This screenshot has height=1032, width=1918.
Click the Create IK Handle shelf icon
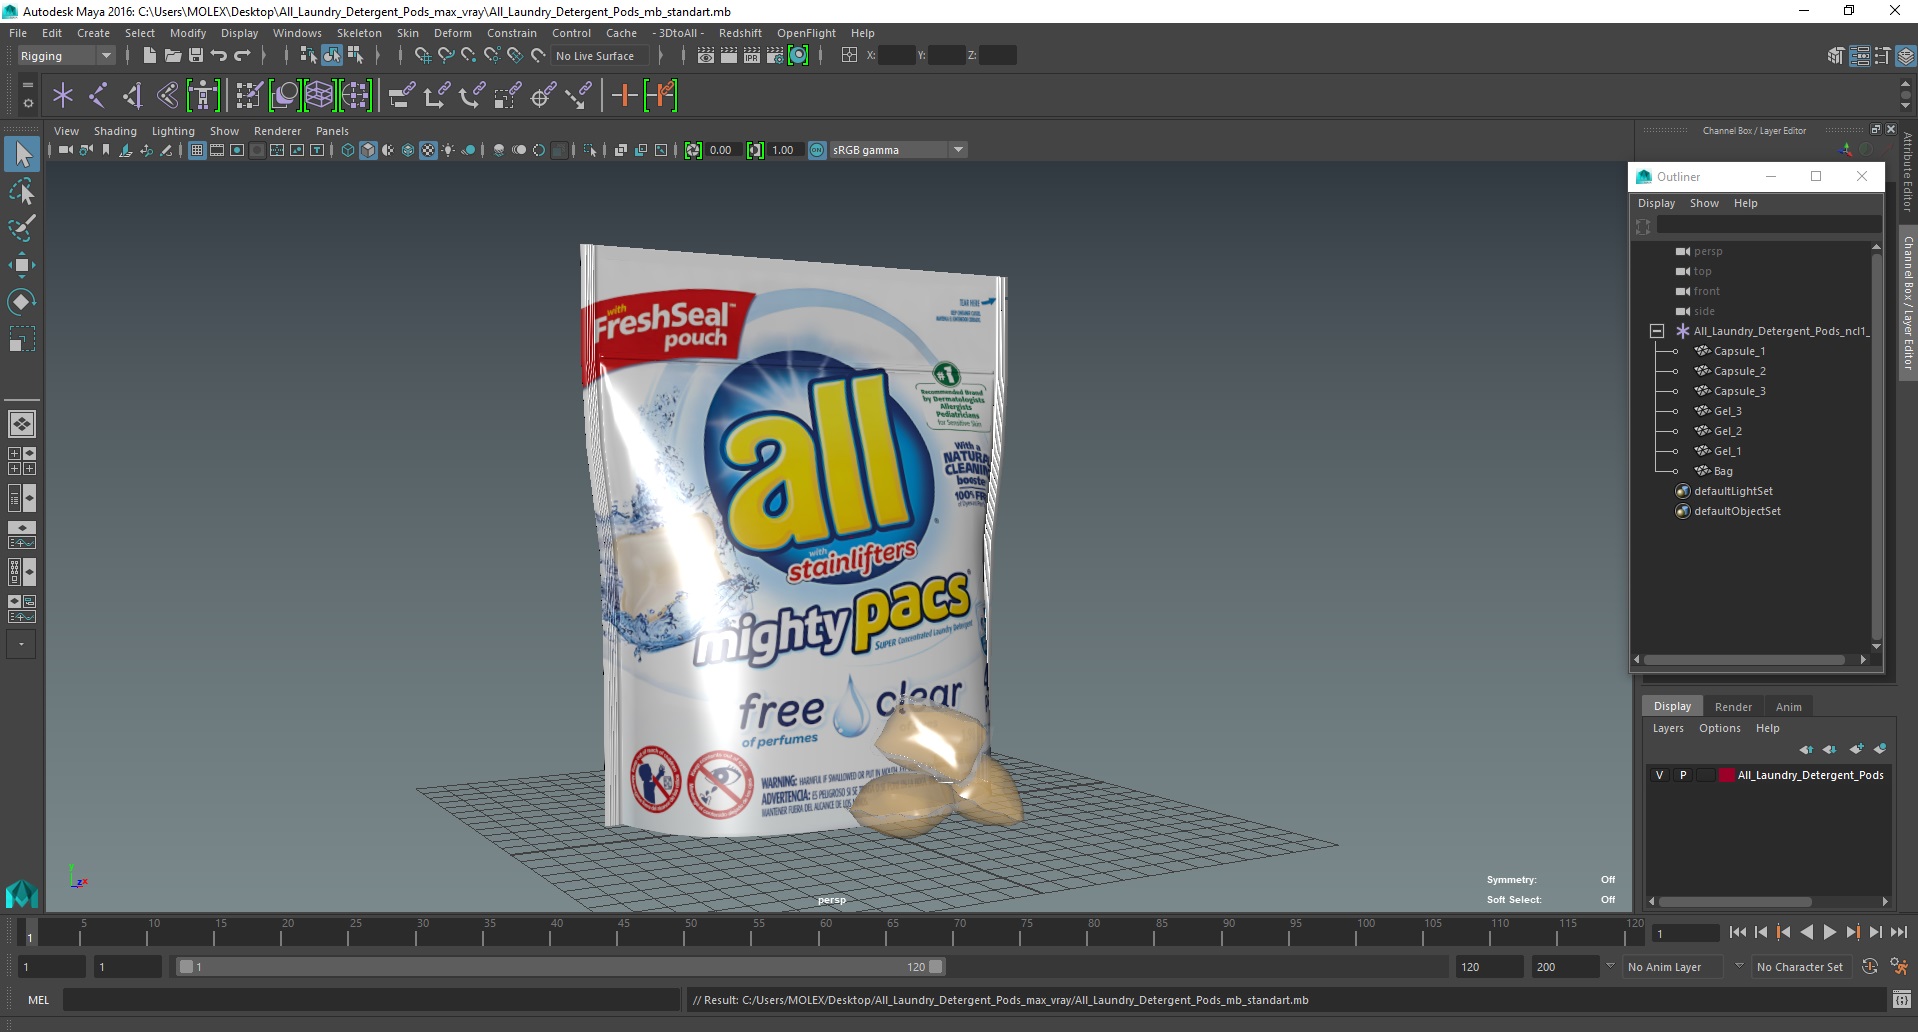(x=133, y=96)
